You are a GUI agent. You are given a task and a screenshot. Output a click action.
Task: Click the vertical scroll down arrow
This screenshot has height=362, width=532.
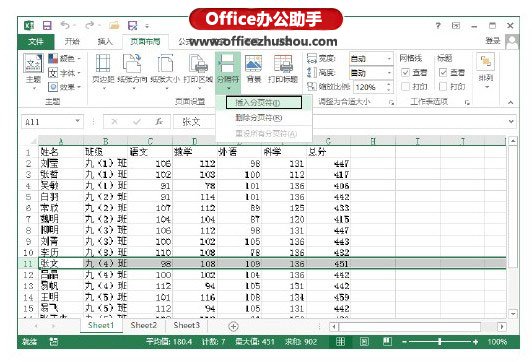pos(513,313)
